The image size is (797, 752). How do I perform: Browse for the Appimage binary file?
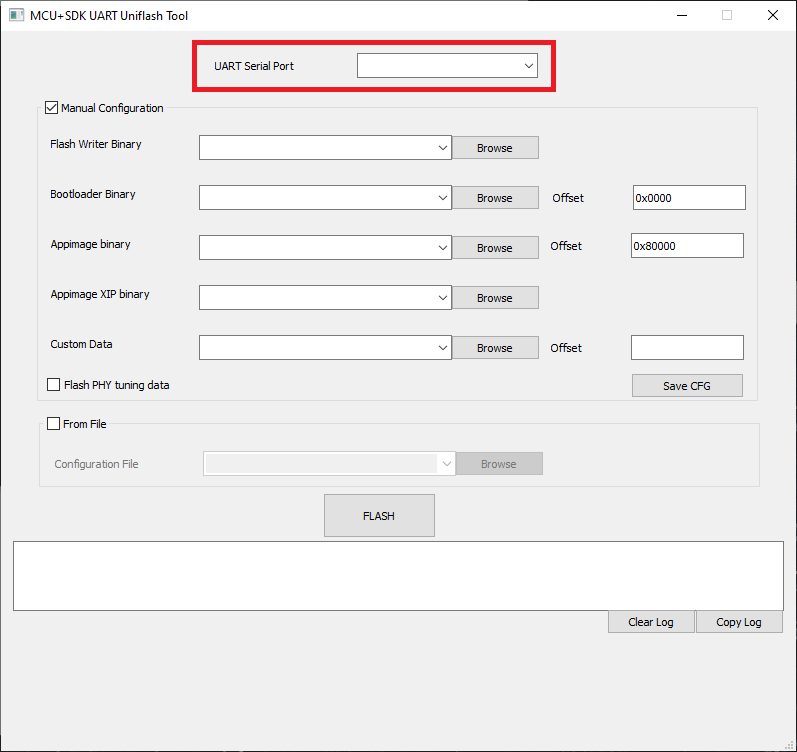[x=494, y=248]
